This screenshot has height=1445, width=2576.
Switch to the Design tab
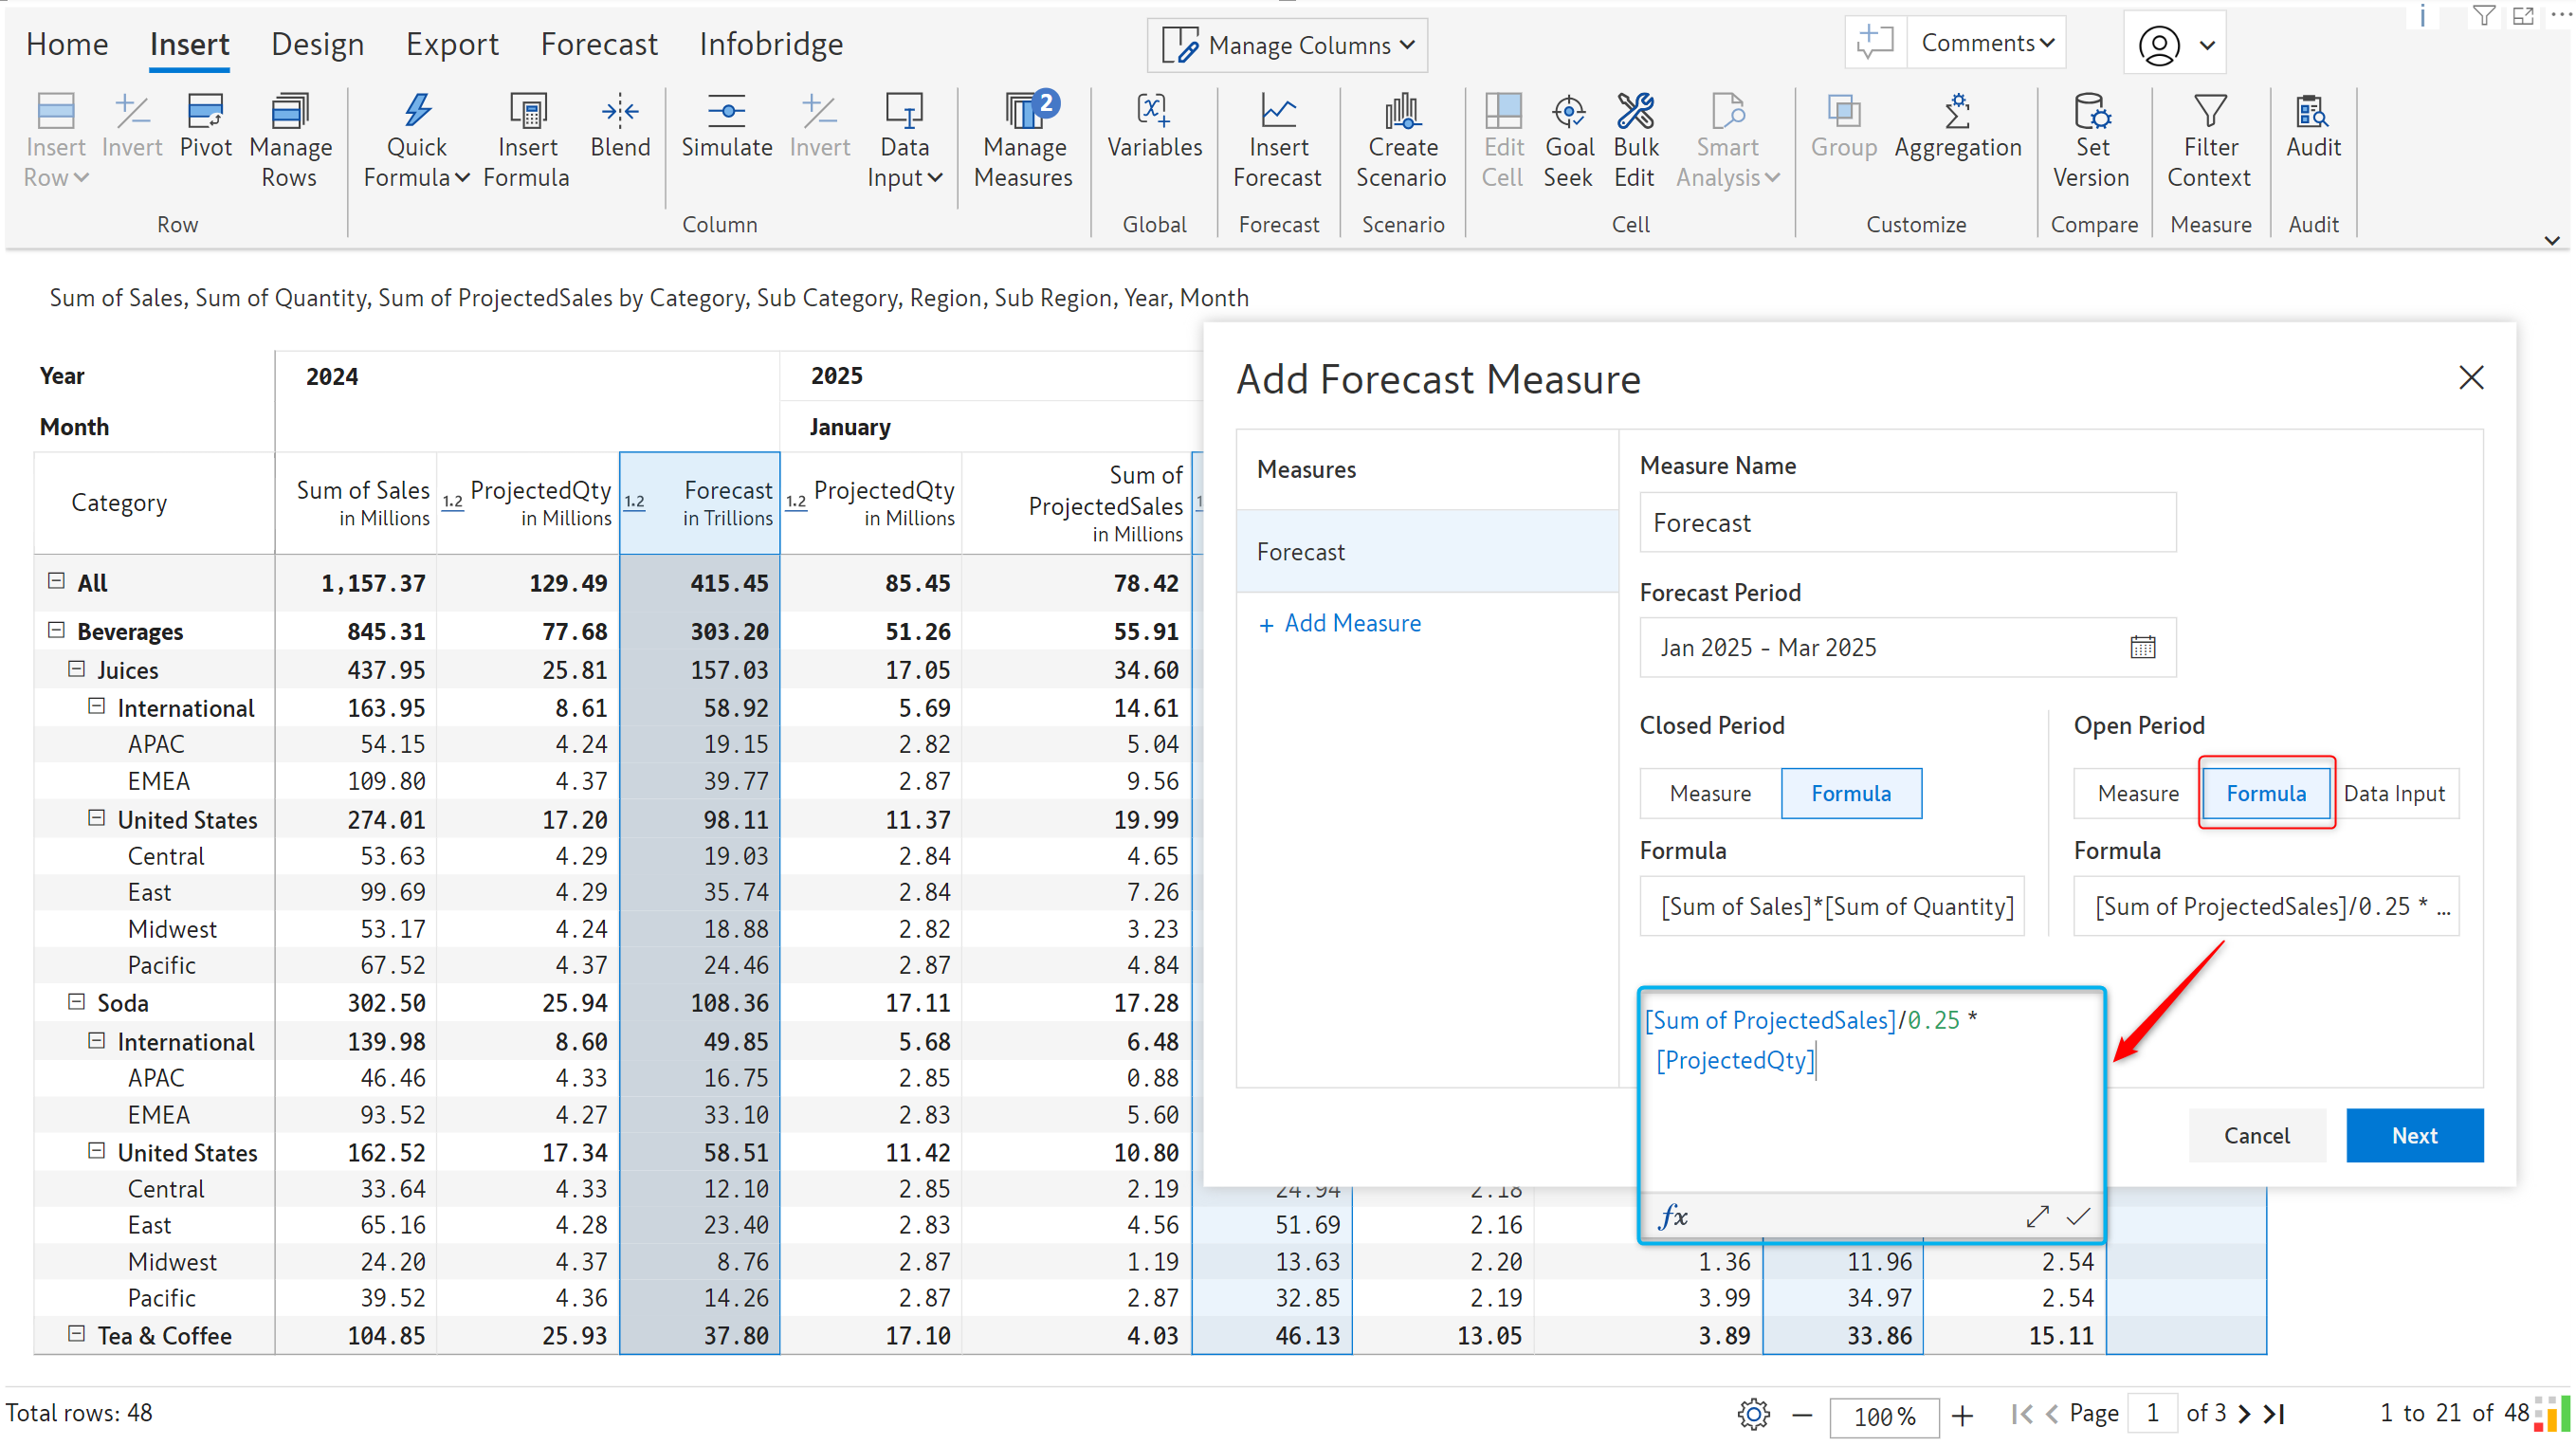[317, 44]
